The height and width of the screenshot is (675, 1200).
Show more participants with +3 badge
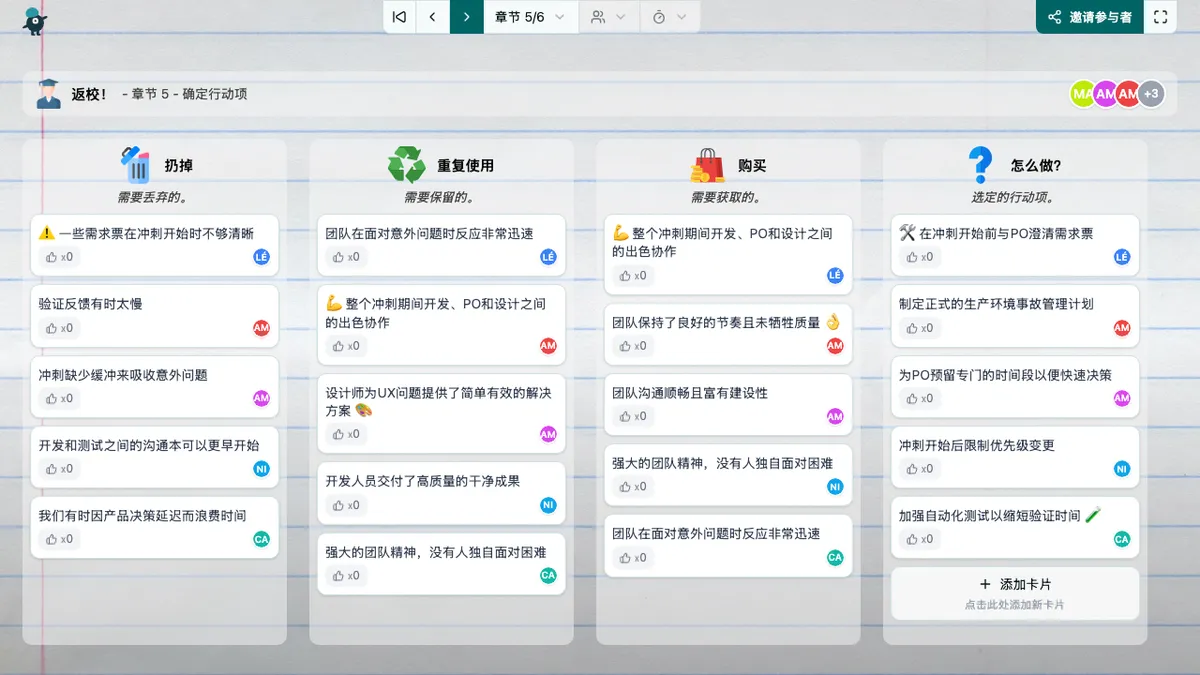point(1151,94)
